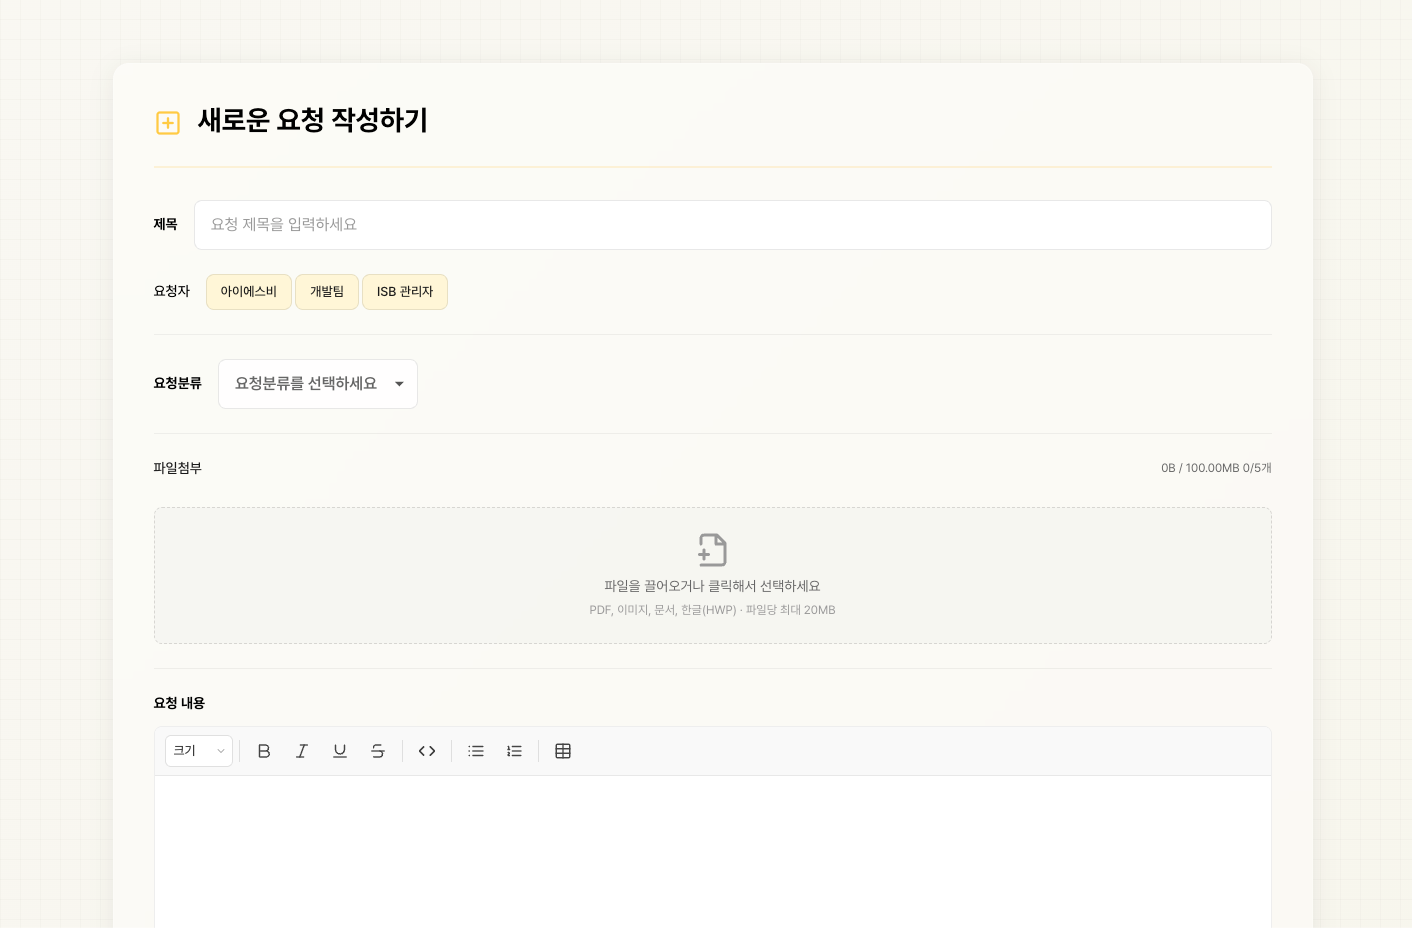
Task: Insert a bulleted list
Action: tap(476, 751)
